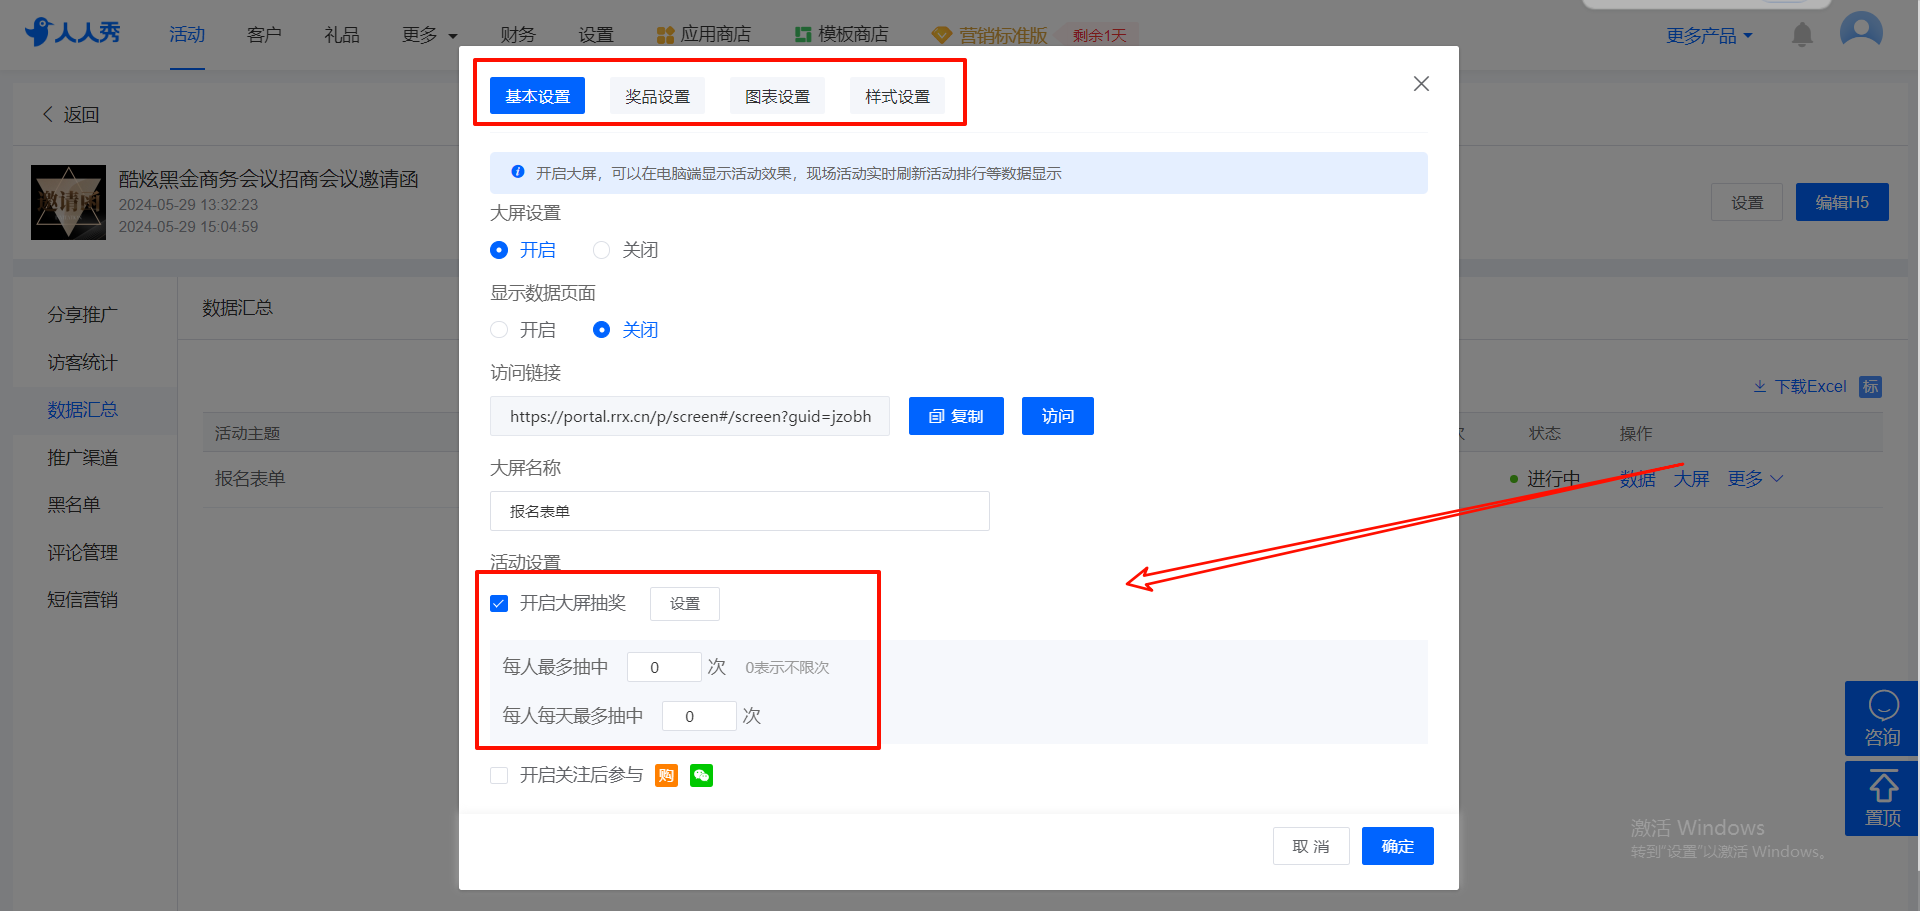Open 应用商店 app store

tap(704, 35)
